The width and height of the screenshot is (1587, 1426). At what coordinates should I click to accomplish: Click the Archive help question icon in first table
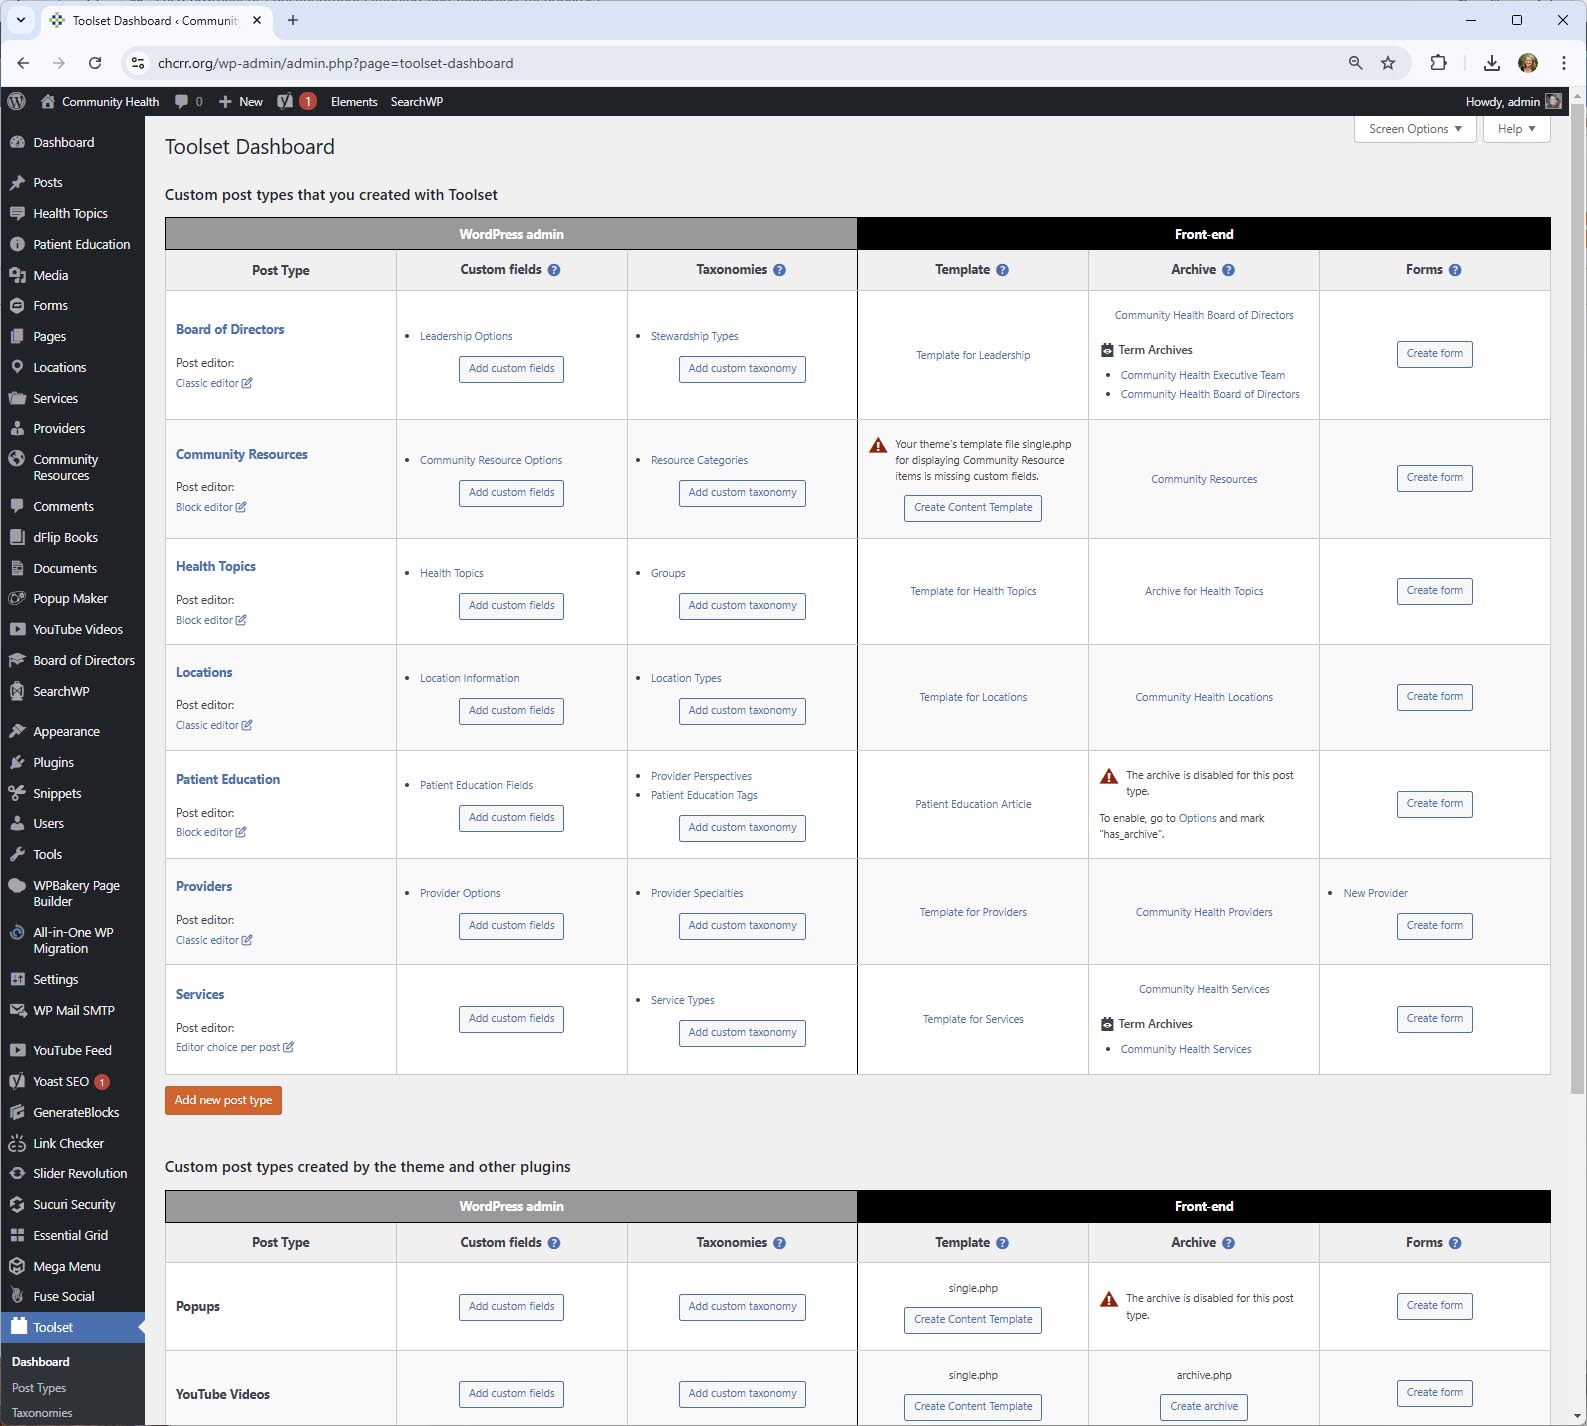1228,270
